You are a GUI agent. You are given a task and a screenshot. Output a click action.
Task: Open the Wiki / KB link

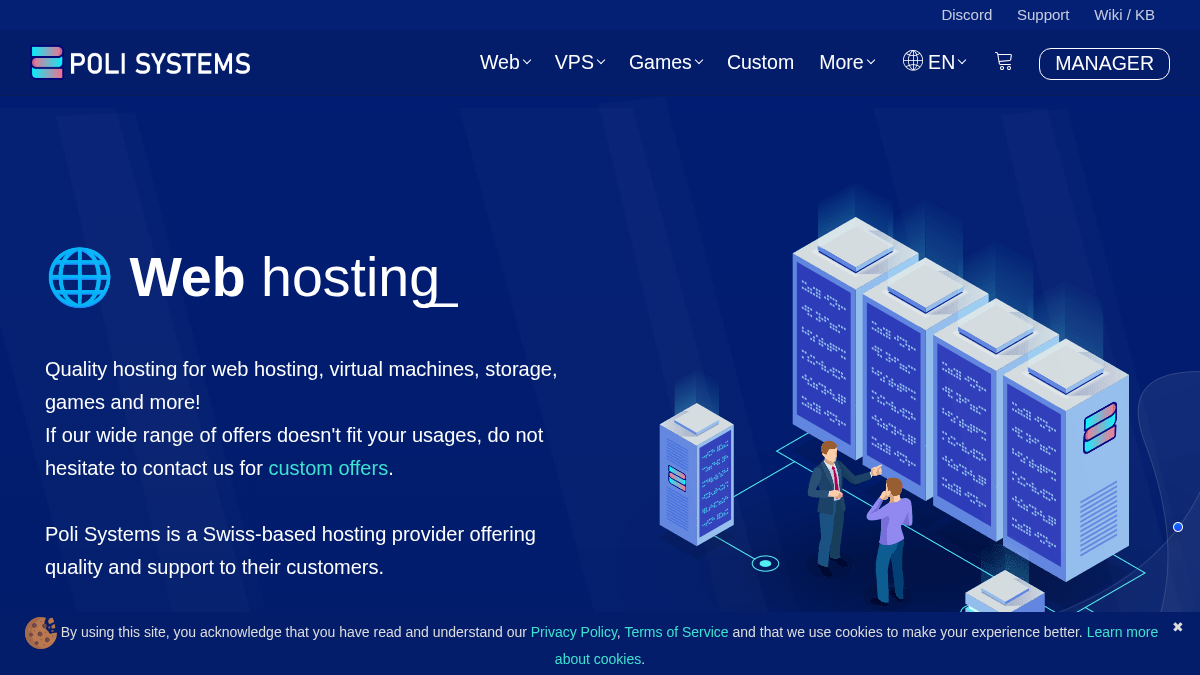[1124, 14]
